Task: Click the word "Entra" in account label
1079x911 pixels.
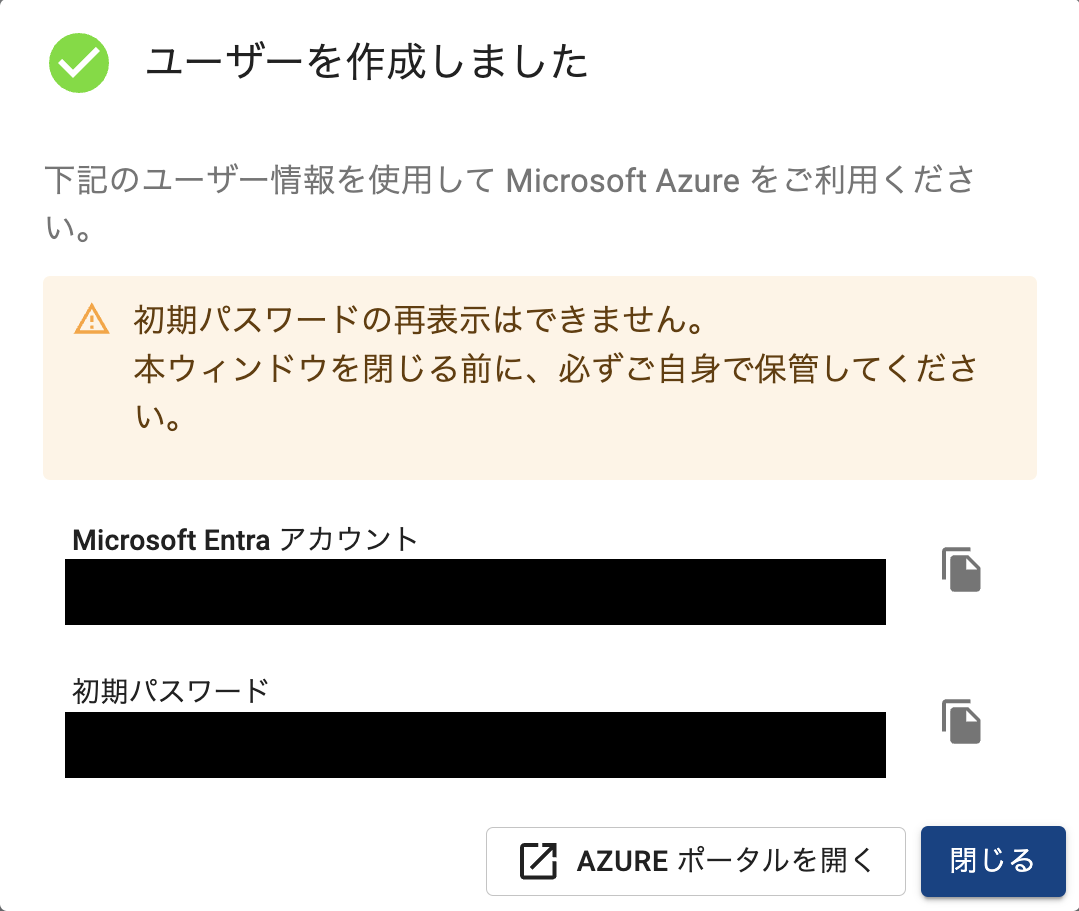Action: pos(237,540)
